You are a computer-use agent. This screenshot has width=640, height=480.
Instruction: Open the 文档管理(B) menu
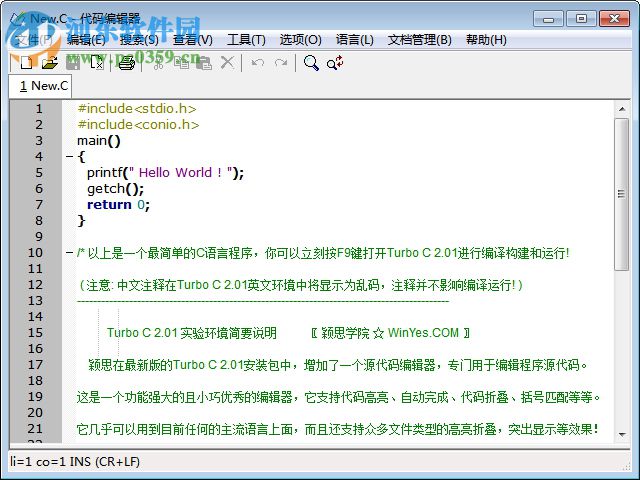point(420,40)
